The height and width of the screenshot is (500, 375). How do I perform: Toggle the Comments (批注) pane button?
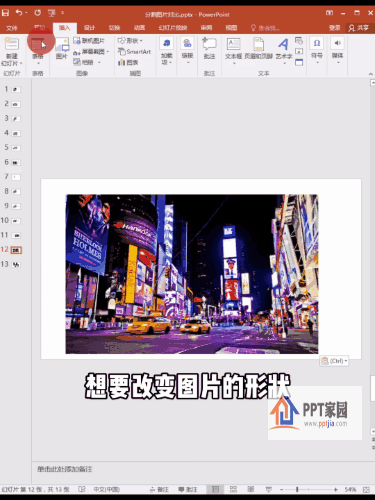188,489
